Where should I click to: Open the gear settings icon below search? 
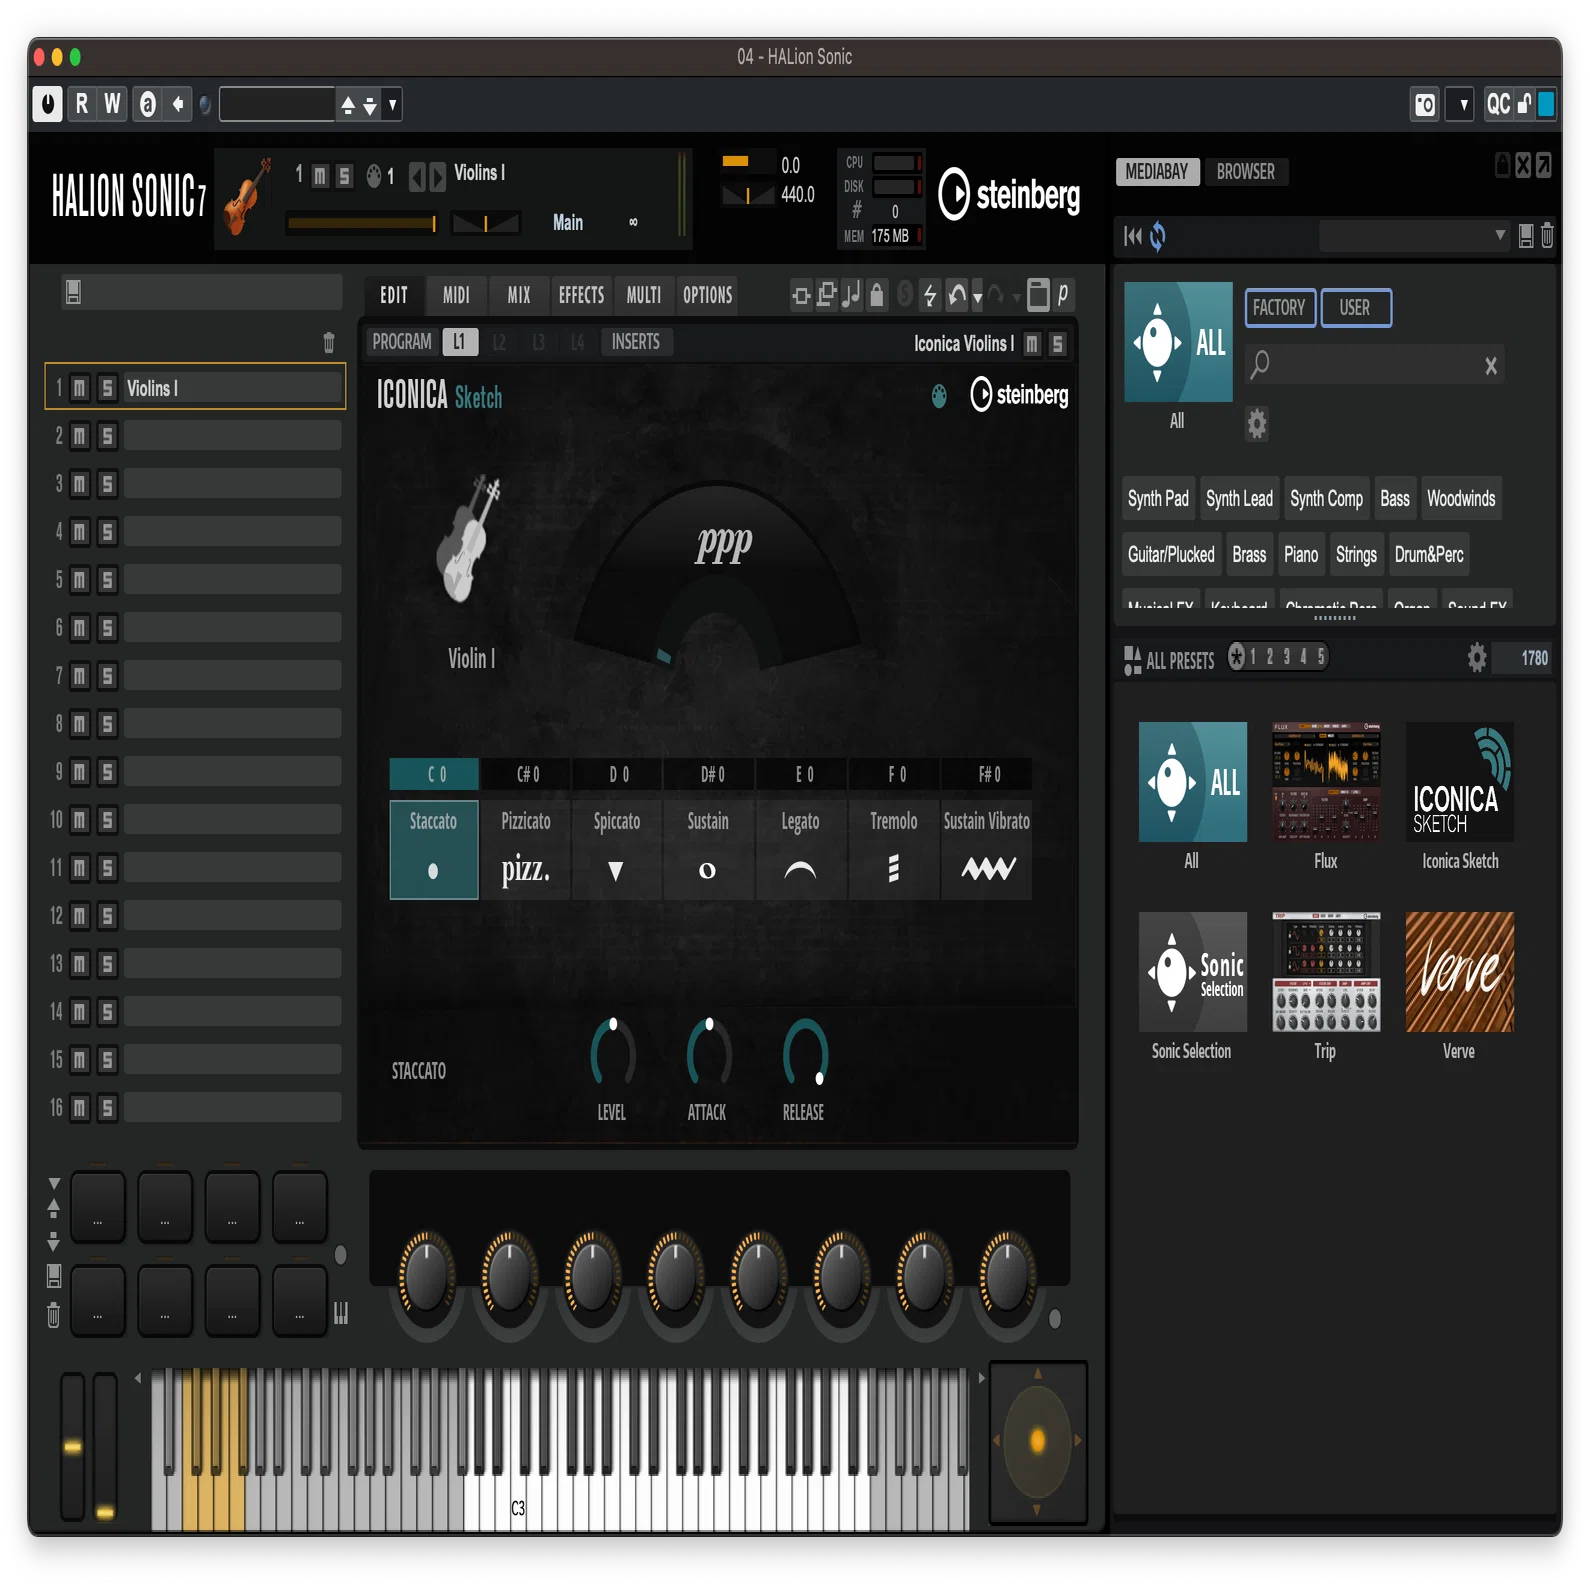(1257, 424)
